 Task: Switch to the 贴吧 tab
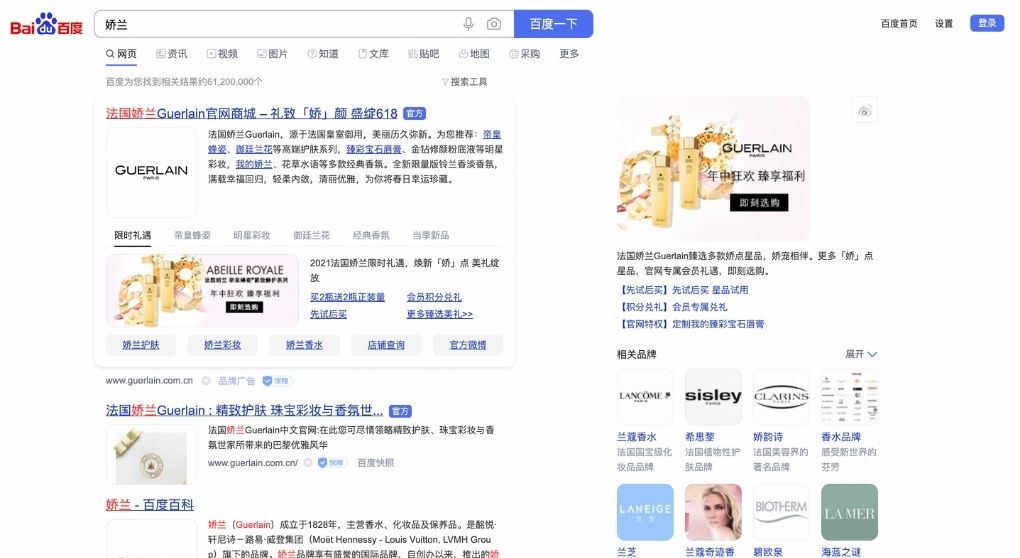coord(423,54)
